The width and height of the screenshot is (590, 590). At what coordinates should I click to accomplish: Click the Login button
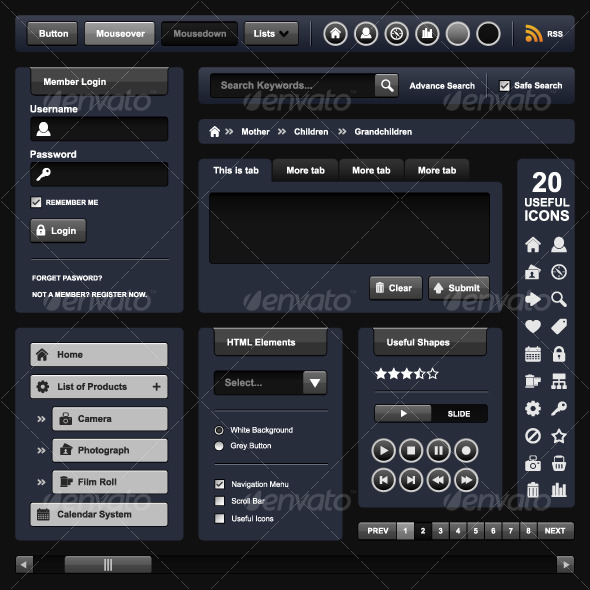pos(58,230)
